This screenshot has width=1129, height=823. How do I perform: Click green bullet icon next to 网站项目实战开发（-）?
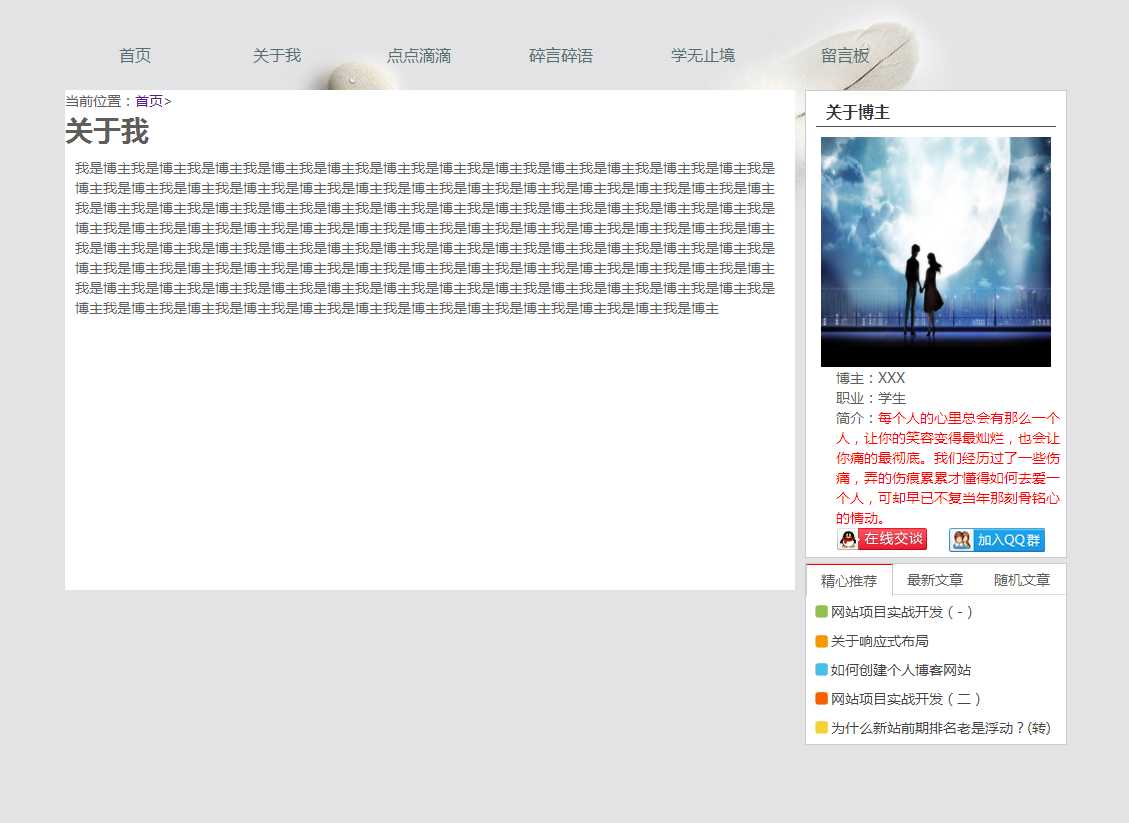pos(821,612)
